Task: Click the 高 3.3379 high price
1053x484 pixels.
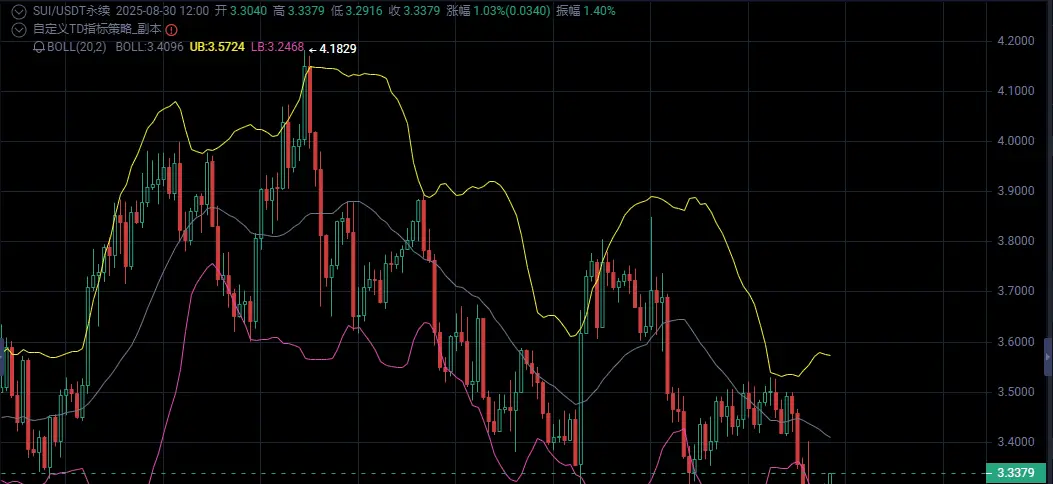Action: click(300, 11)
